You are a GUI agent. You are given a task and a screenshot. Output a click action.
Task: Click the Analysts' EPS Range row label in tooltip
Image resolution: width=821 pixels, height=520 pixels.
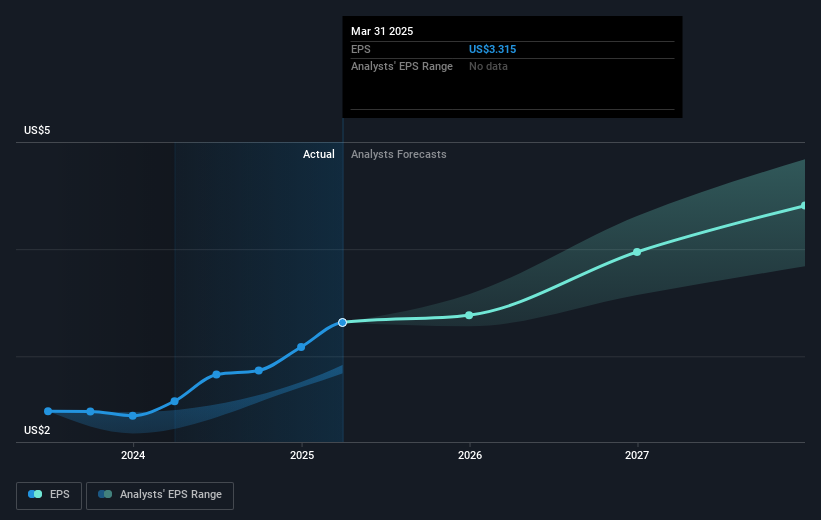(x=402, y=67)
